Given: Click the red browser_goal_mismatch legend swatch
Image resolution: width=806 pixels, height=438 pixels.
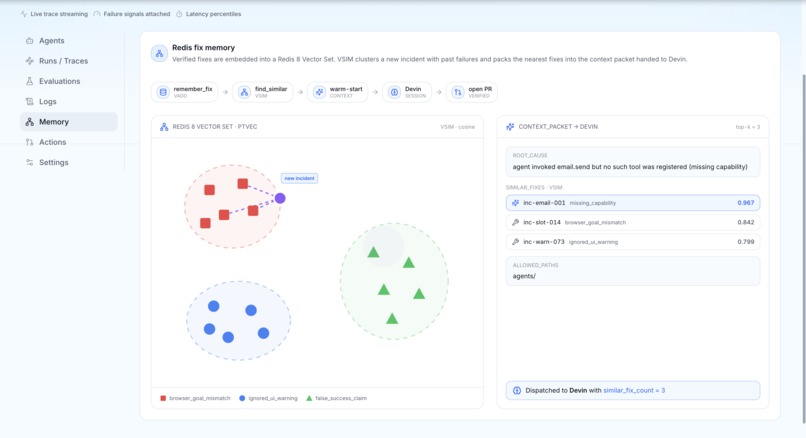Looking at the screenshot, I should point(163,398).
